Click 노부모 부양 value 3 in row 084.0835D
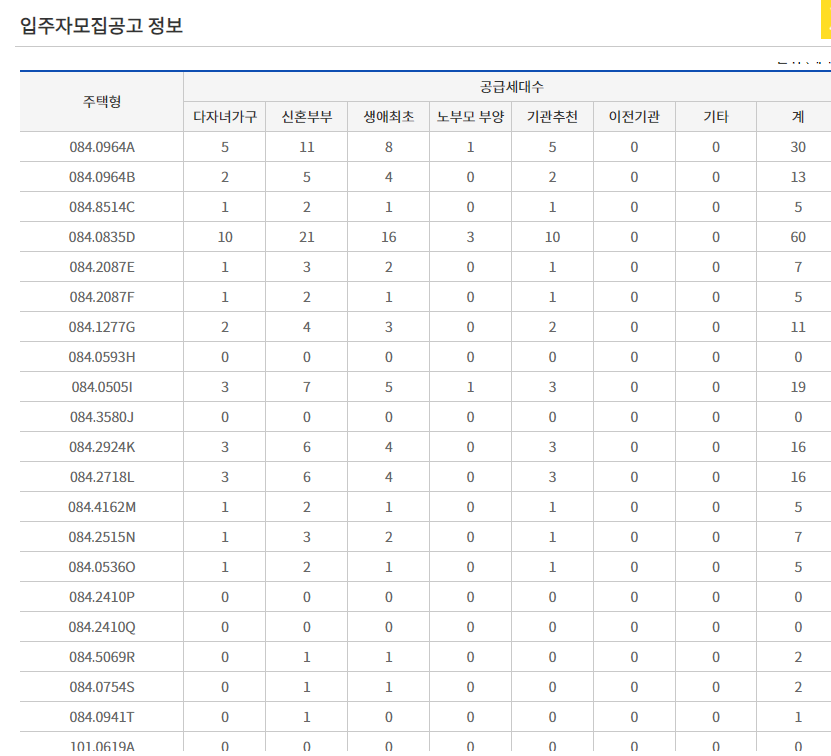 (x=470, y=237)
